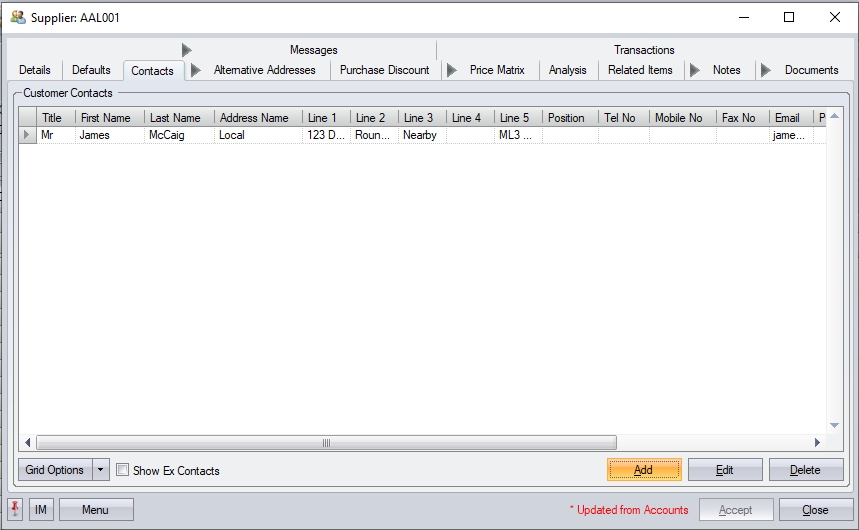Screen dimensions: 859x530
Task: Click the Delete contact button
Action: [806, 470]
